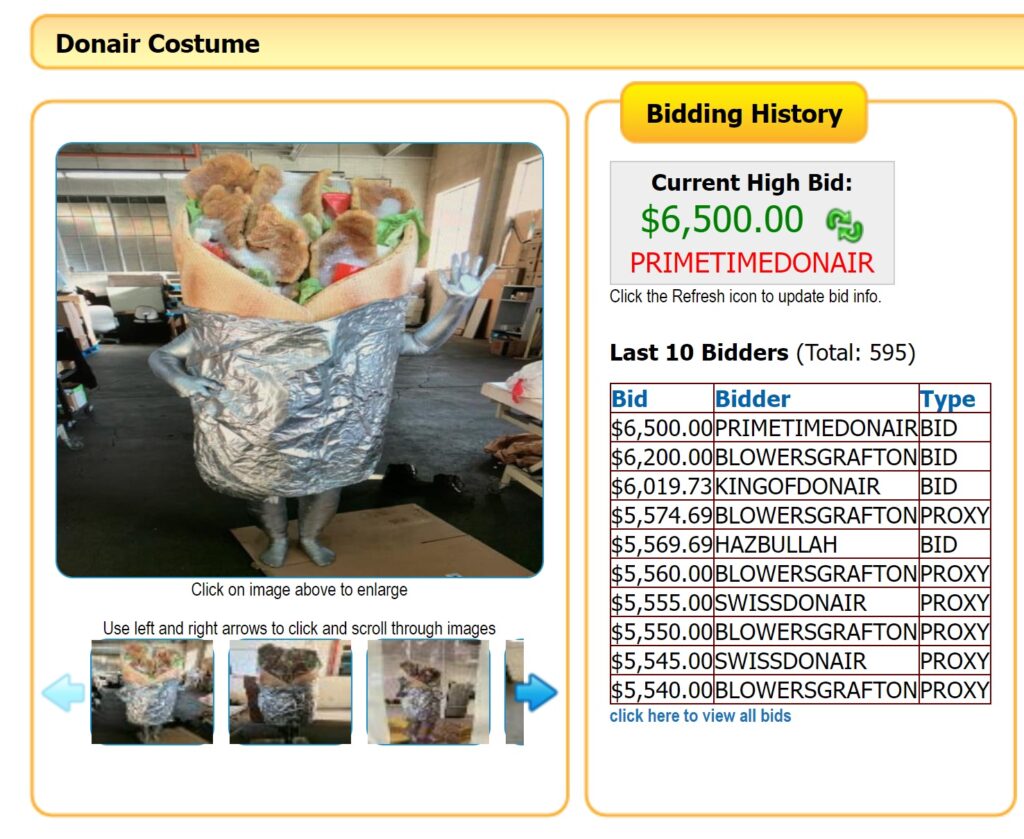Click the SWISSDONAIR entry for $5,555.00
The width and height of the screenshot is (1024, 839).
tap(790, 603)
